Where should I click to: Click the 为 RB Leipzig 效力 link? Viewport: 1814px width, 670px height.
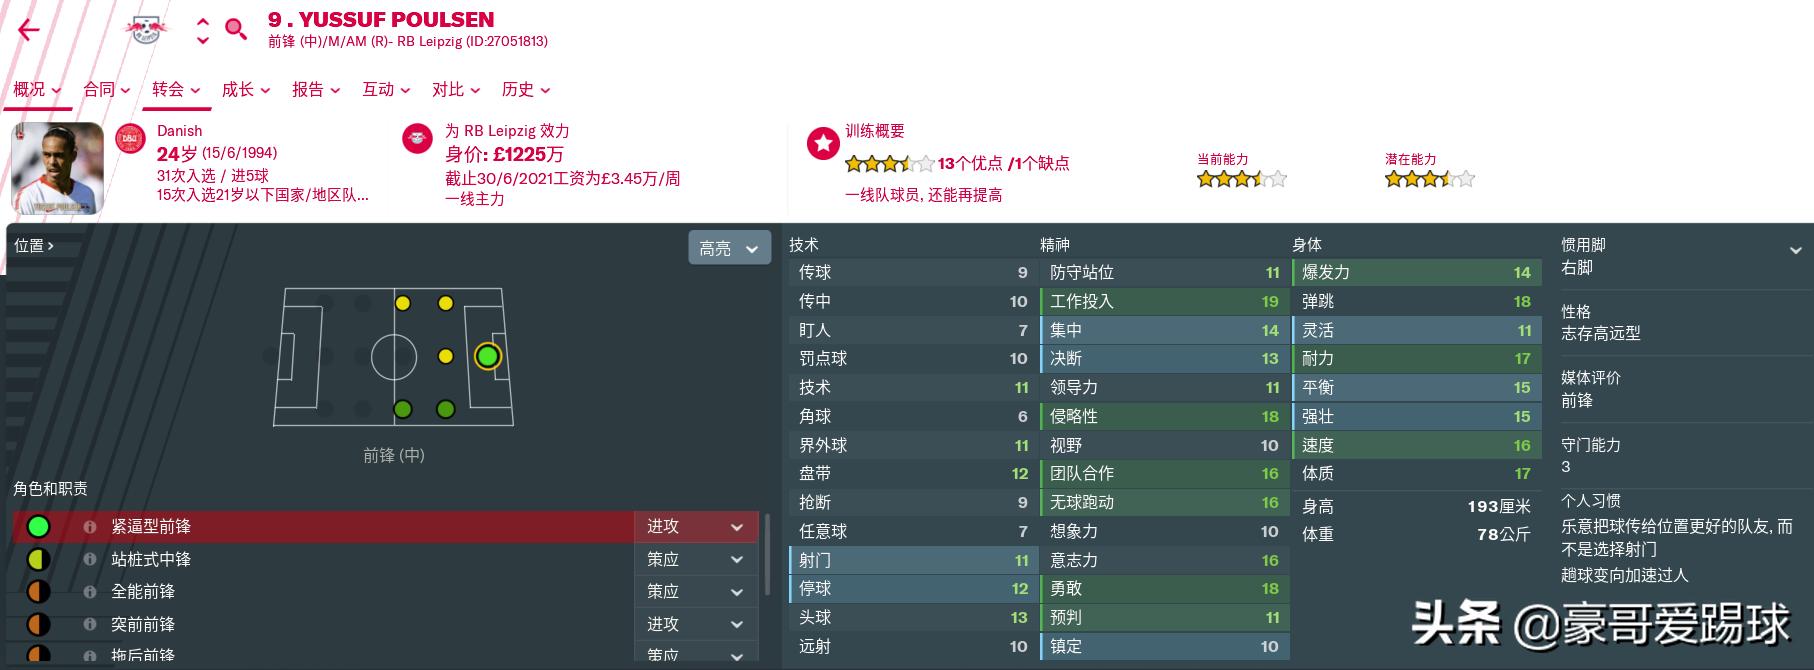[x=507, y=131]
